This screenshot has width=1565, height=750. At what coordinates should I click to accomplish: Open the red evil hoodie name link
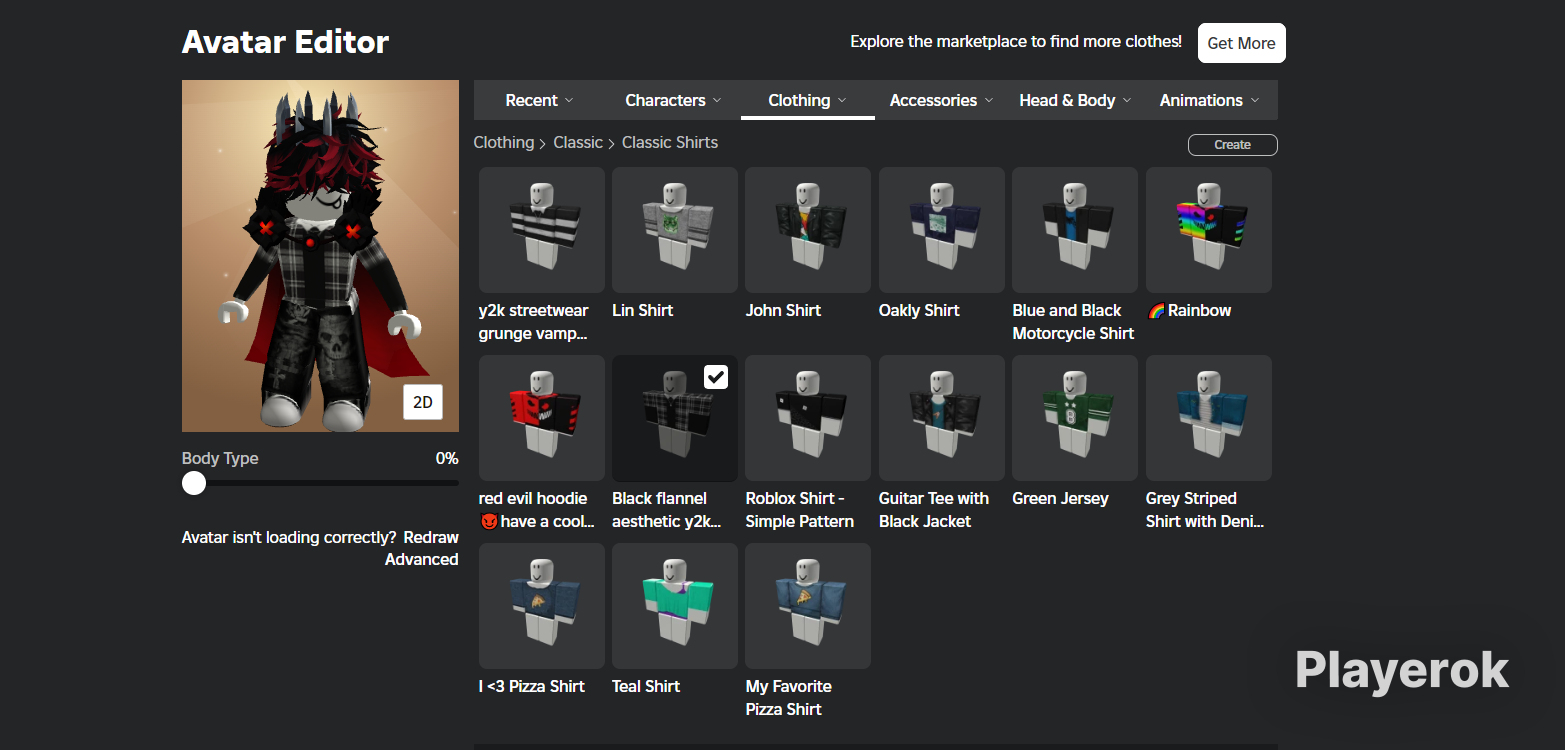click(537, 509)
